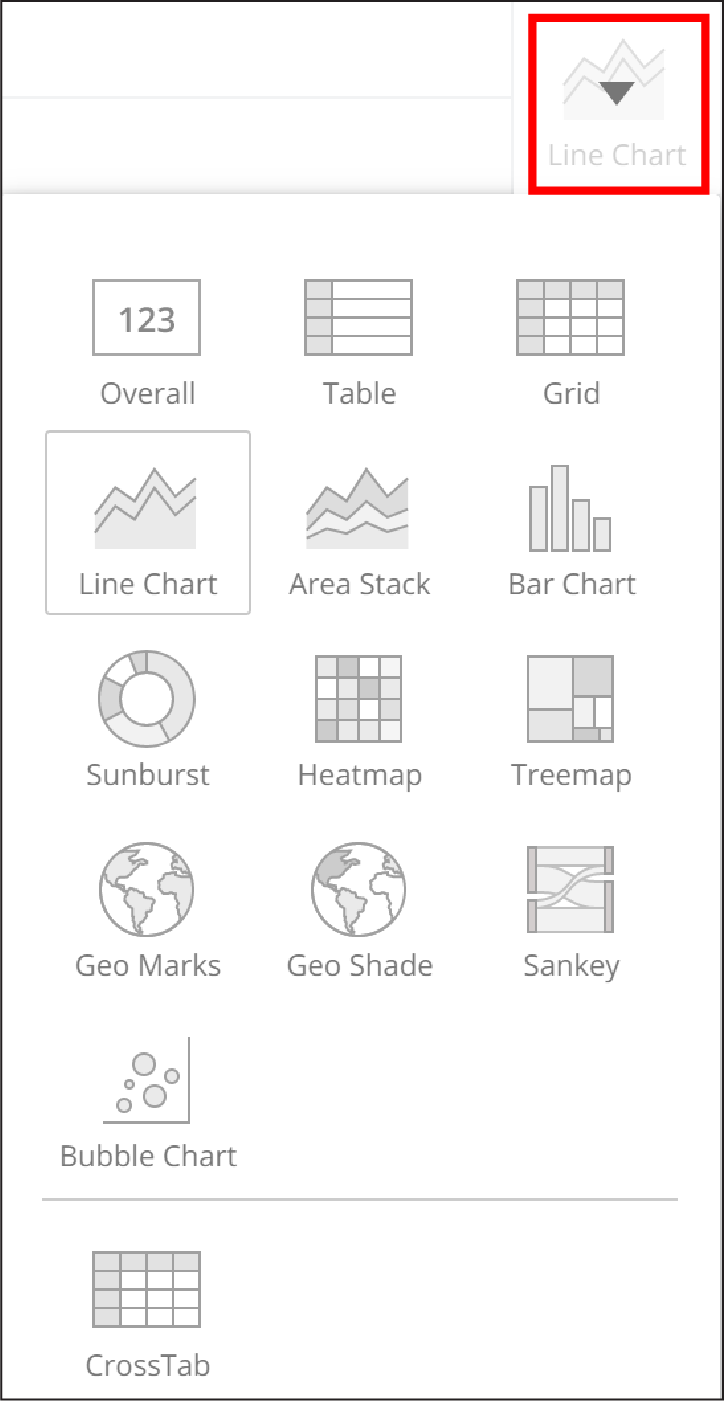The width and height of the screenshot is (724, 1401).
Task: Select the CrossTab icon
Action: pos(147,1289)
